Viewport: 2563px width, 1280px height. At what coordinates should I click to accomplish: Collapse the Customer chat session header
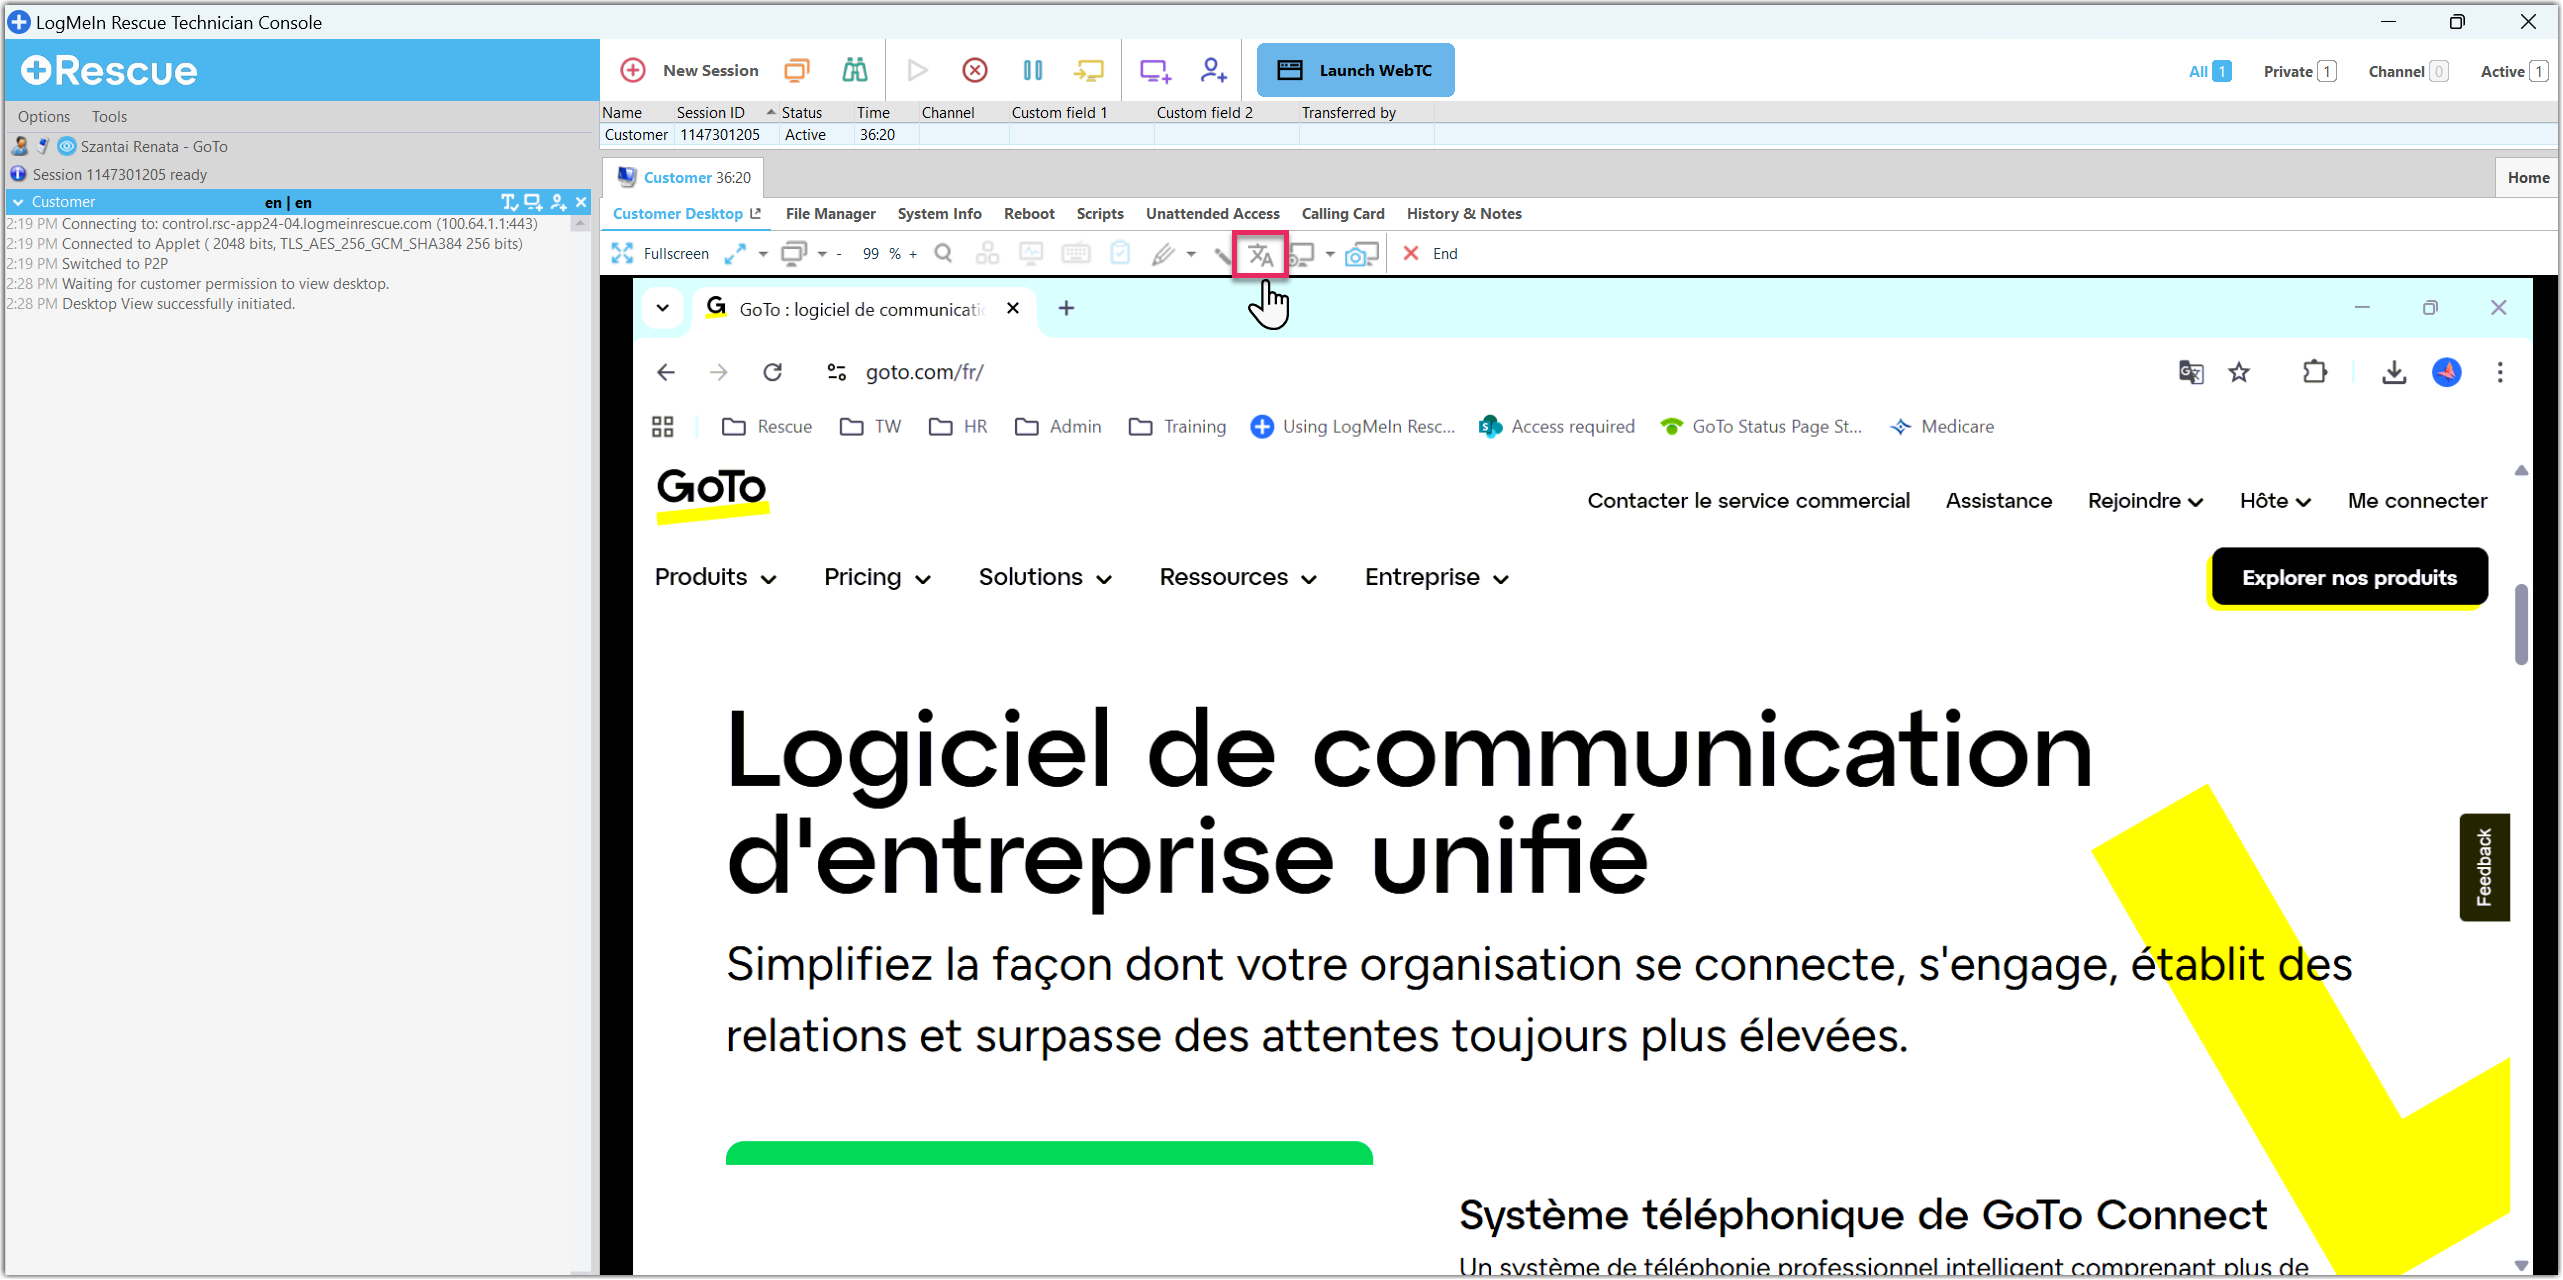pyautogui.click(x=18, y=202)
